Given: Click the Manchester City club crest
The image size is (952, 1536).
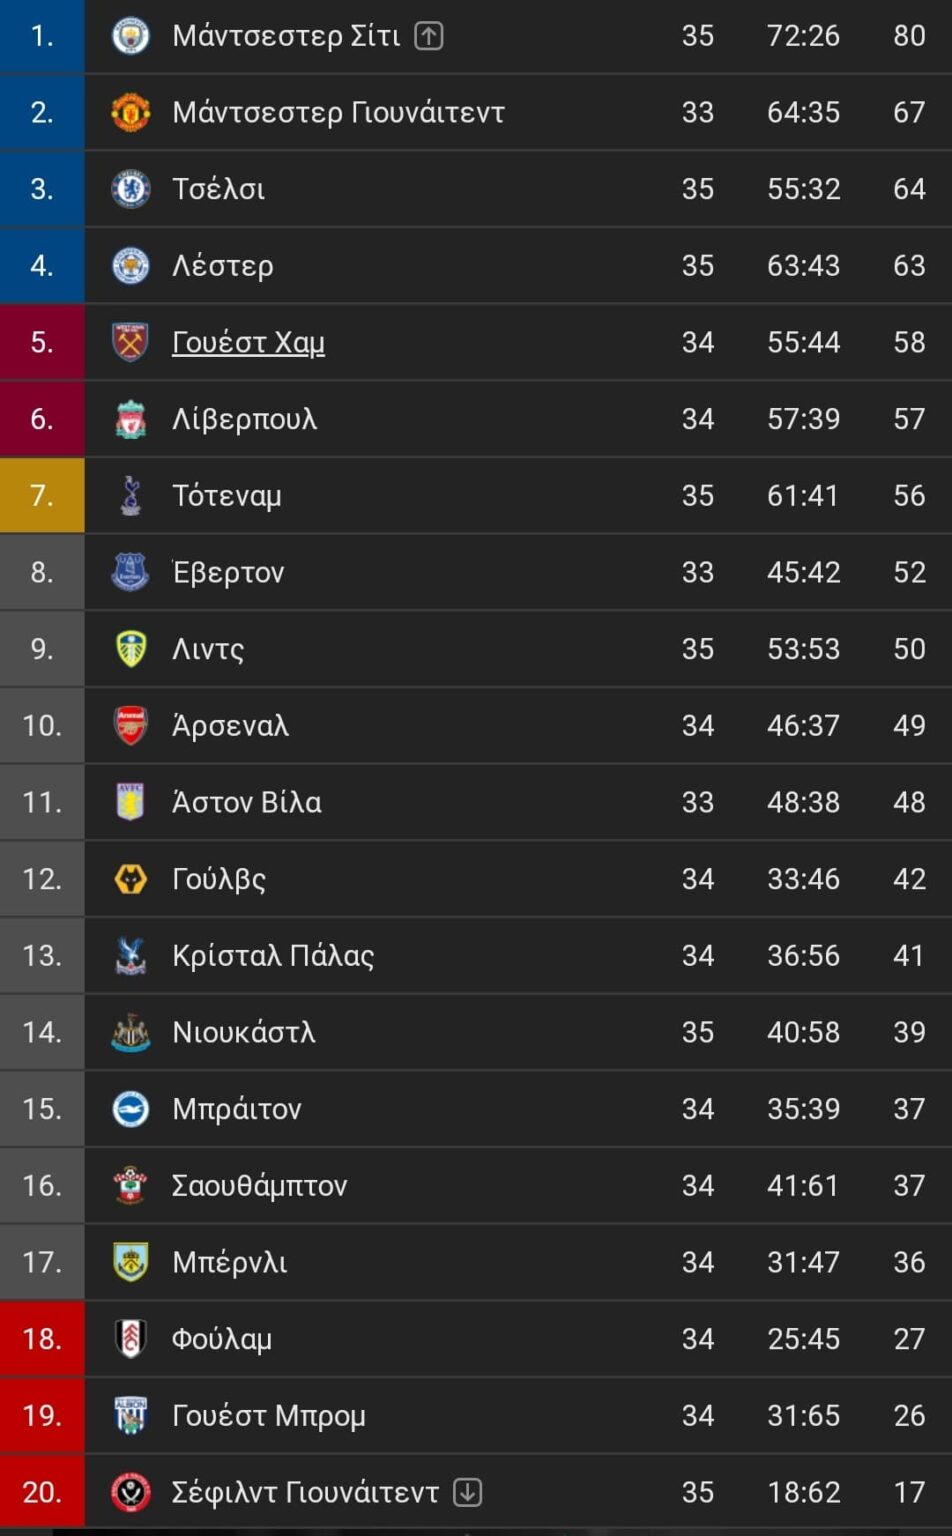Looking at the screenshot, I should [130, 36].
